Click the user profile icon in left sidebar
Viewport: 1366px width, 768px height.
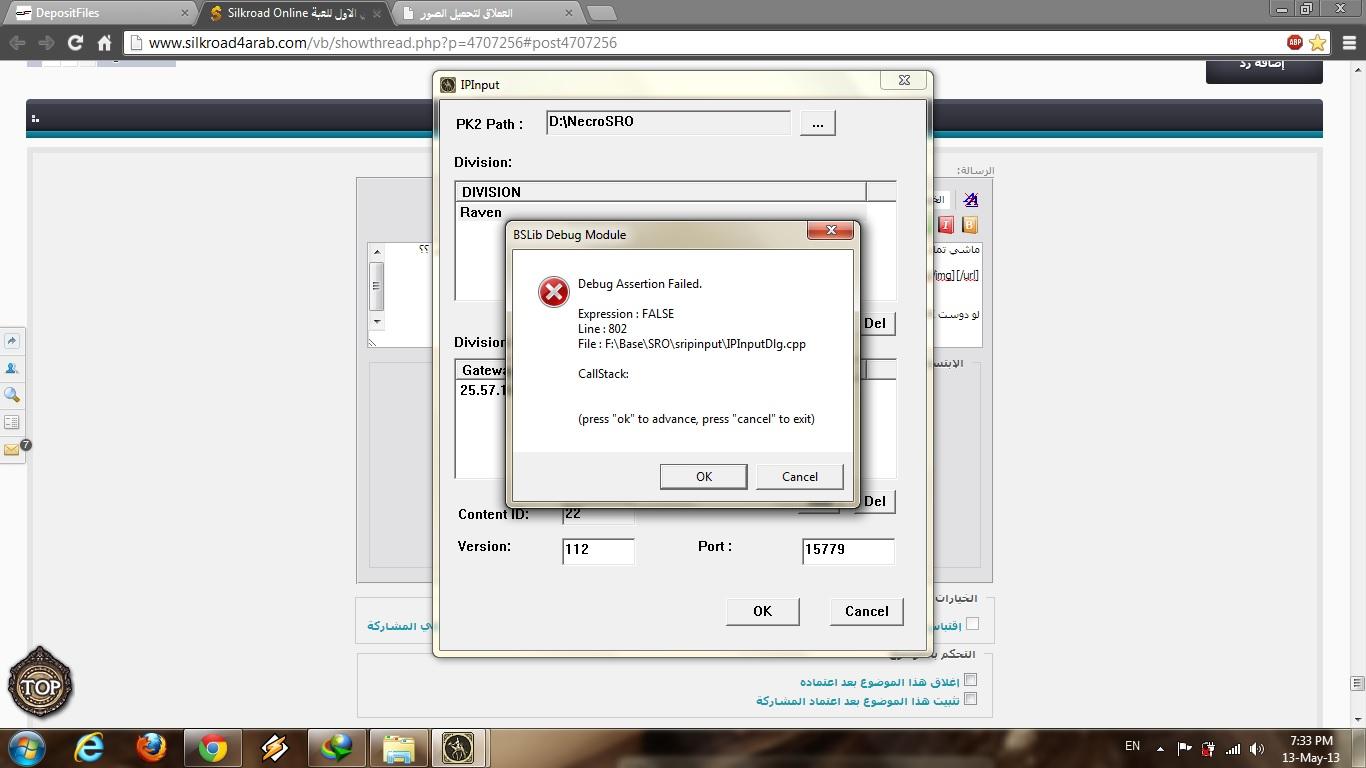tap(12, 368)
